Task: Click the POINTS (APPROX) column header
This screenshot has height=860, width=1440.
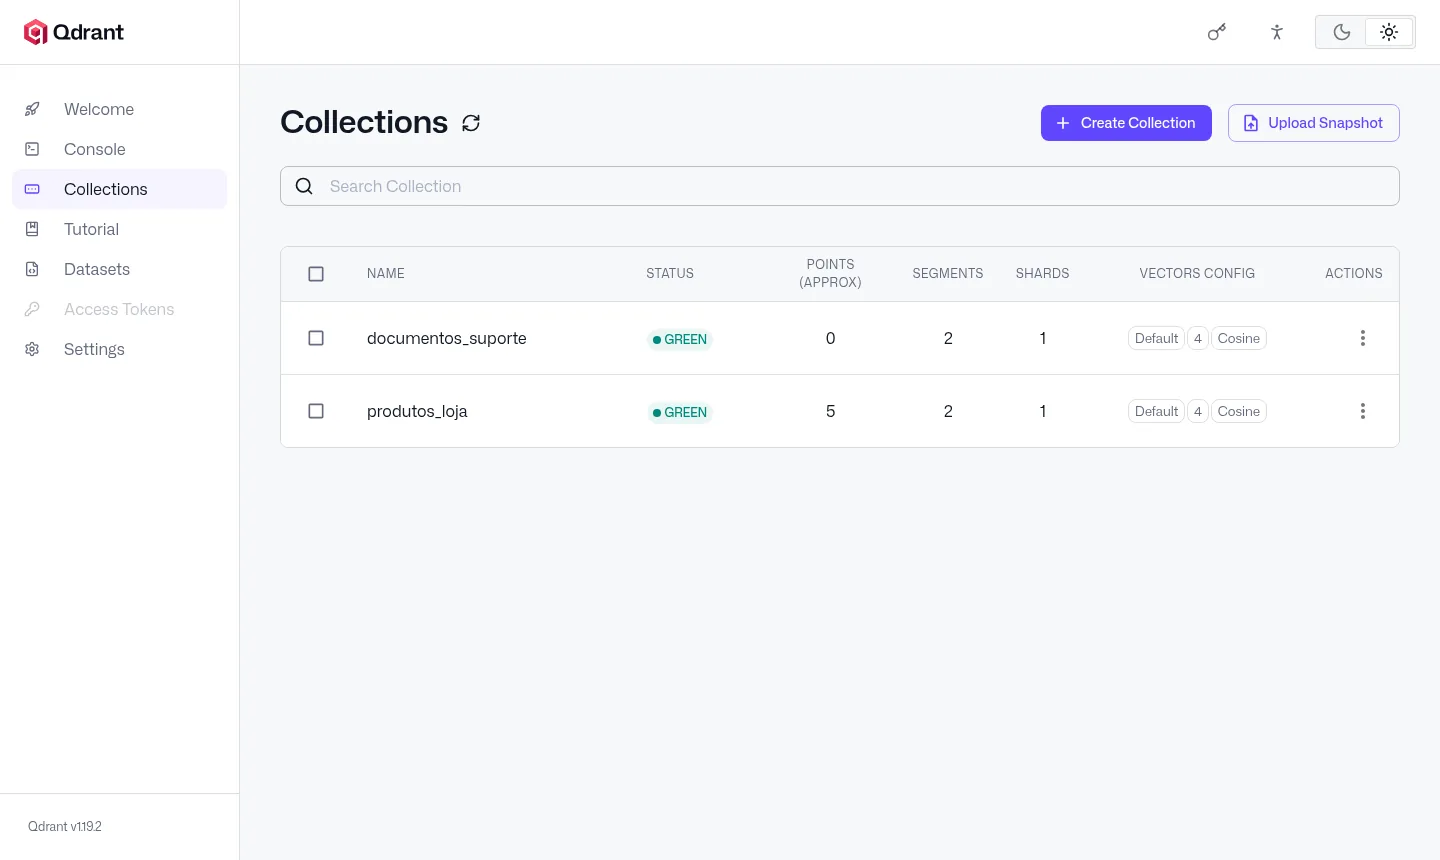Action: [x=830, y=273]
